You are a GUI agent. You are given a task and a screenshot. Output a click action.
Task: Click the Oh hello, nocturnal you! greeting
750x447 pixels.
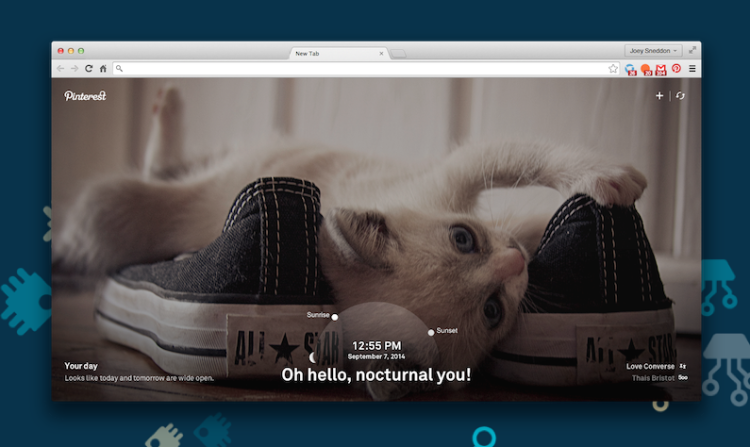pyautogui.click(x=376, y=375)
